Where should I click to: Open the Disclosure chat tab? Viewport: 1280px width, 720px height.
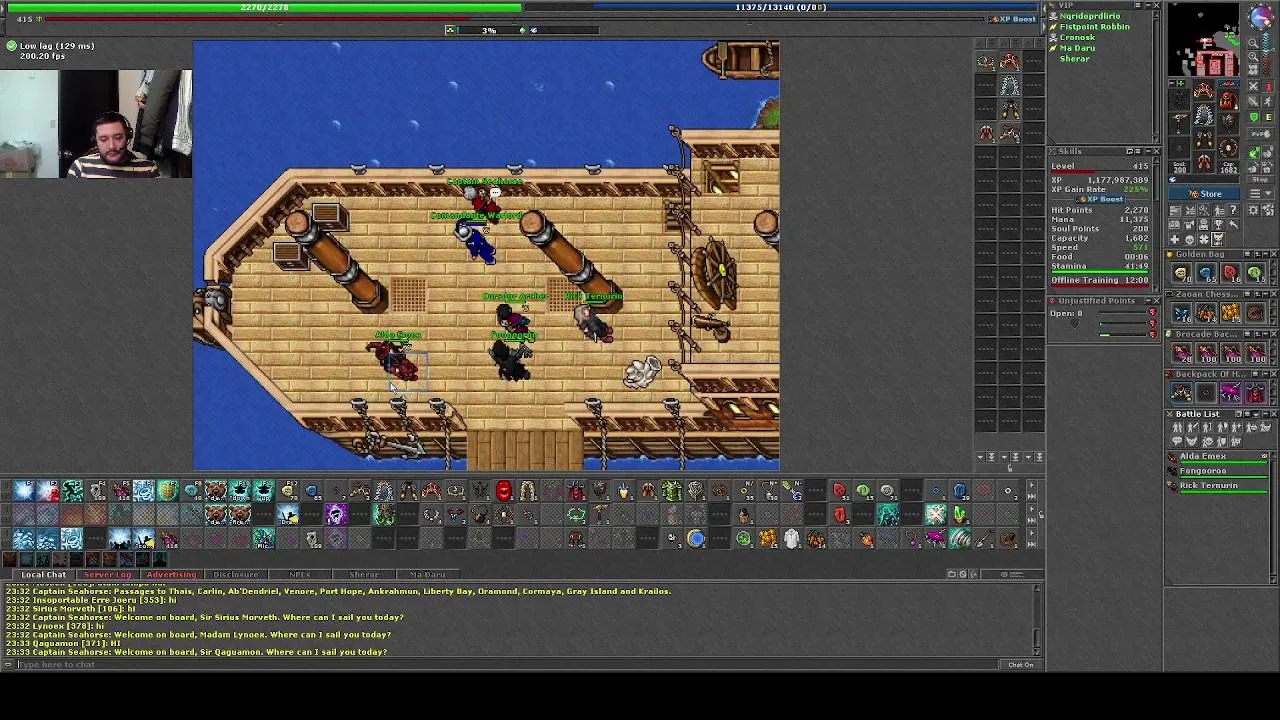pos(236,574)
